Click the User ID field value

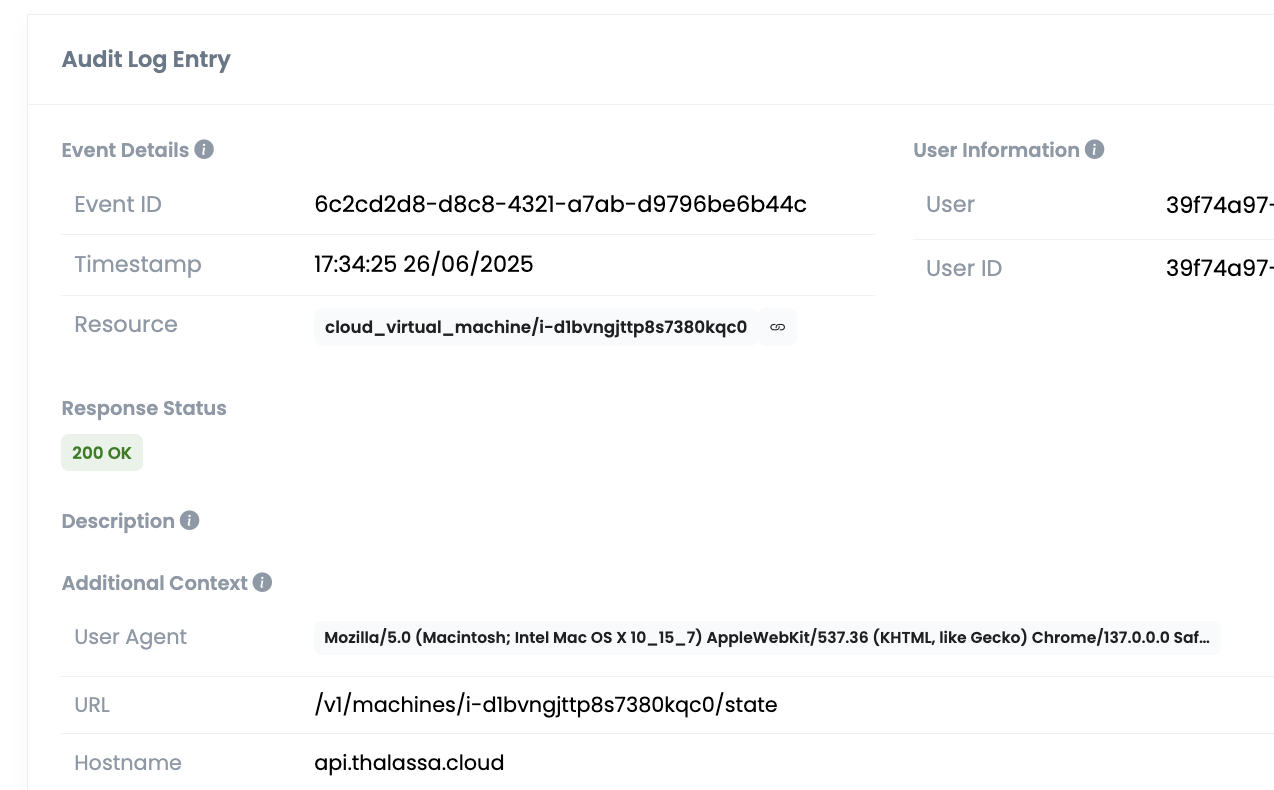coord(1218,268)
